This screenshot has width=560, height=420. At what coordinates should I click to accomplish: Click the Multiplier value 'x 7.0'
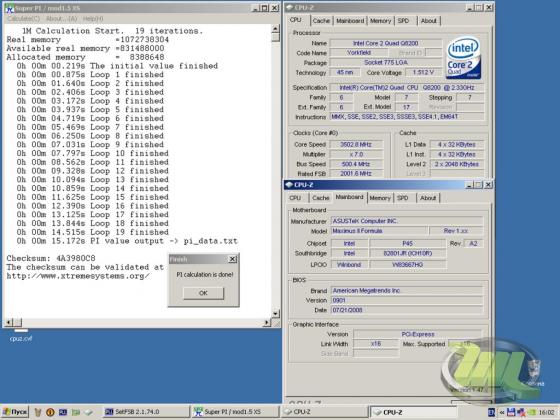[x=356, y=154]
